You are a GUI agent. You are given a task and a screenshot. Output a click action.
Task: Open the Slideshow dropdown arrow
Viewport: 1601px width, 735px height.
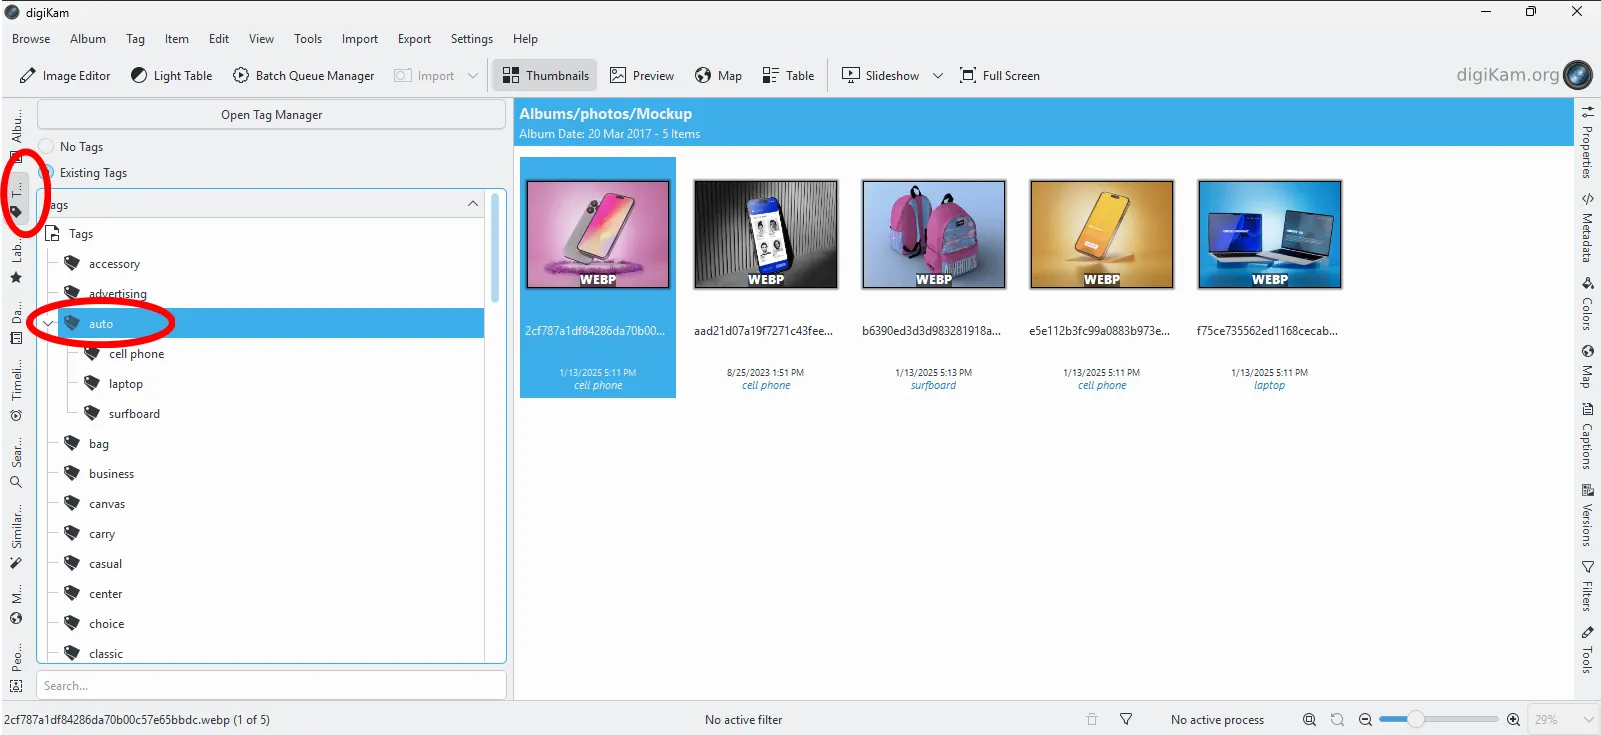(x=938, y=76)
